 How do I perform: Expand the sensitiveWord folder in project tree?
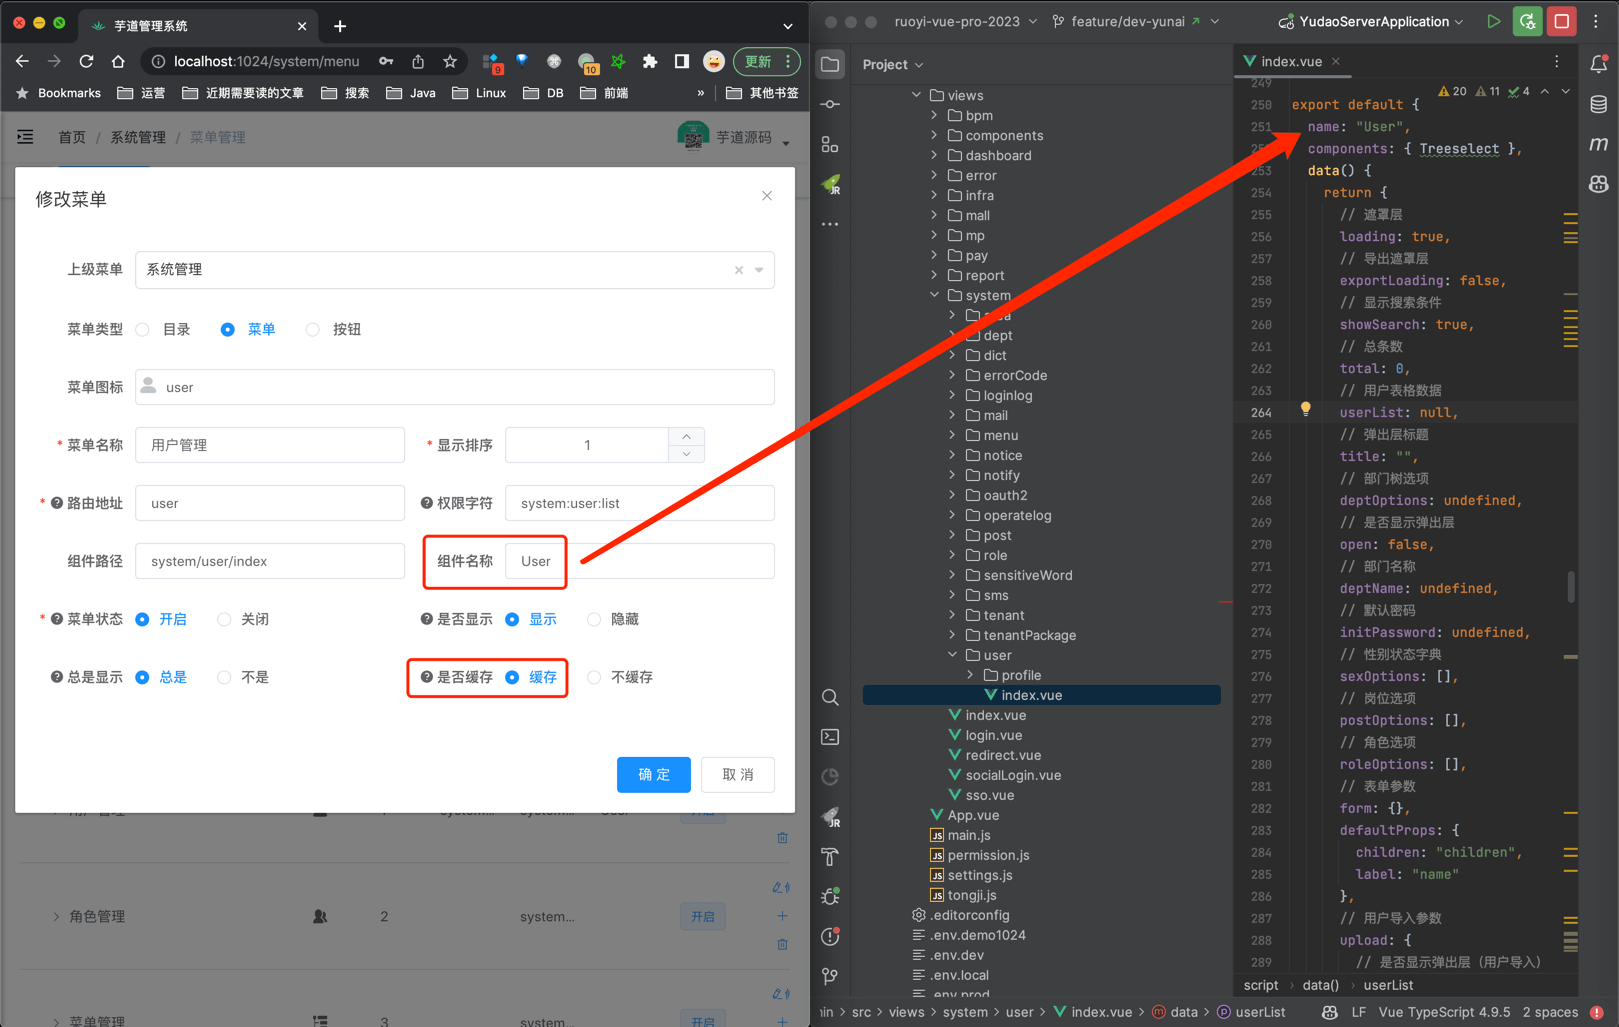point(952,575)
